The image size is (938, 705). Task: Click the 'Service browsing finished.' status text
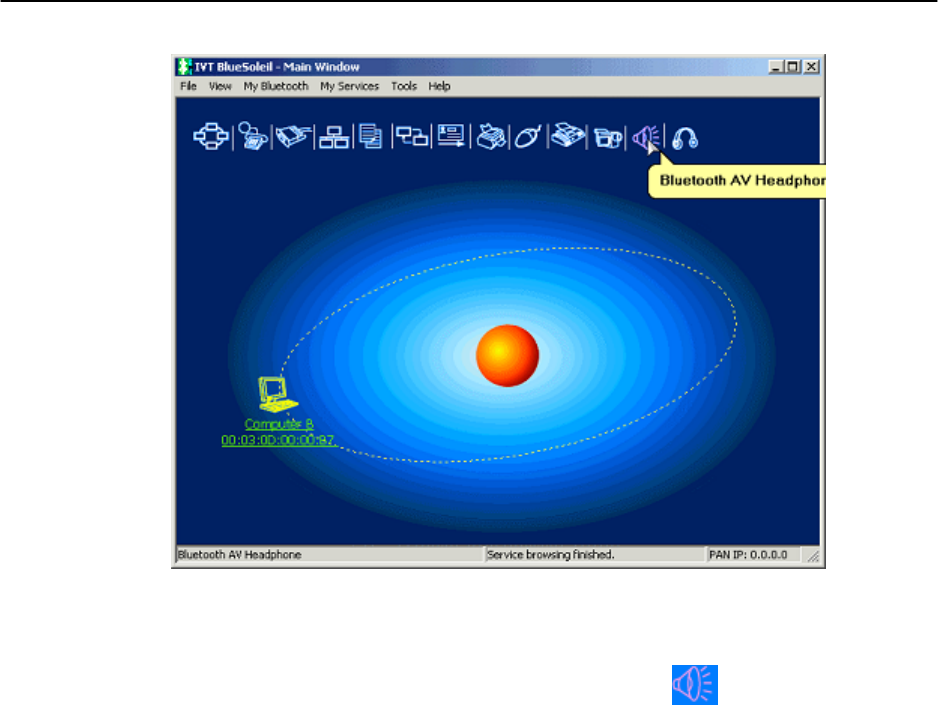pos(550,554)
